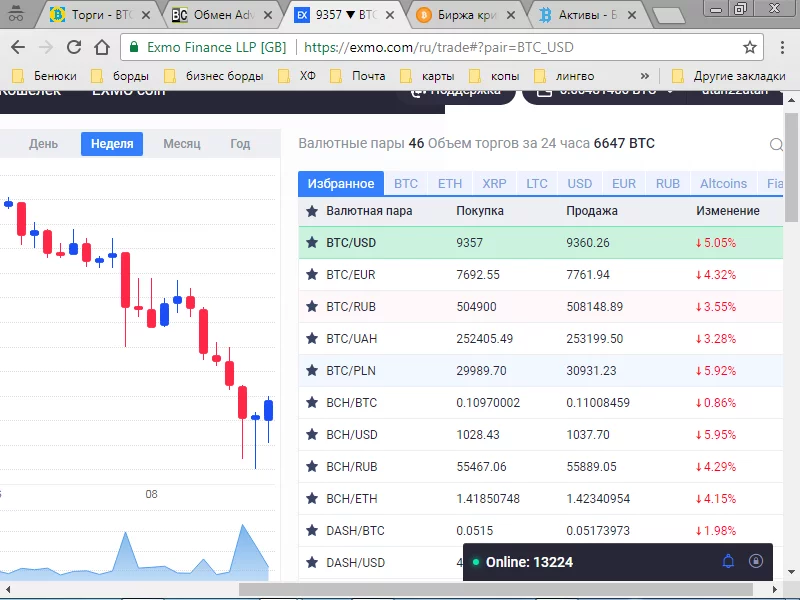The height and width of the screenshot is (600, 800).
Task: Toggle favorite star for BTC/EUR
Action: point(312,274)
